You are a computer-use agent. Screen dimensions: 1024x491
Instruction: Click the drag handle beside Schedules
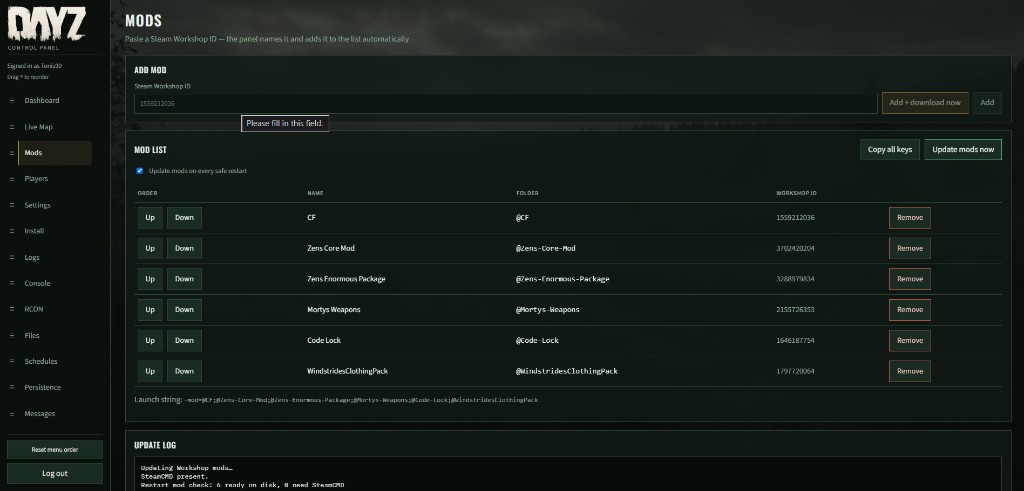(12, 361)
